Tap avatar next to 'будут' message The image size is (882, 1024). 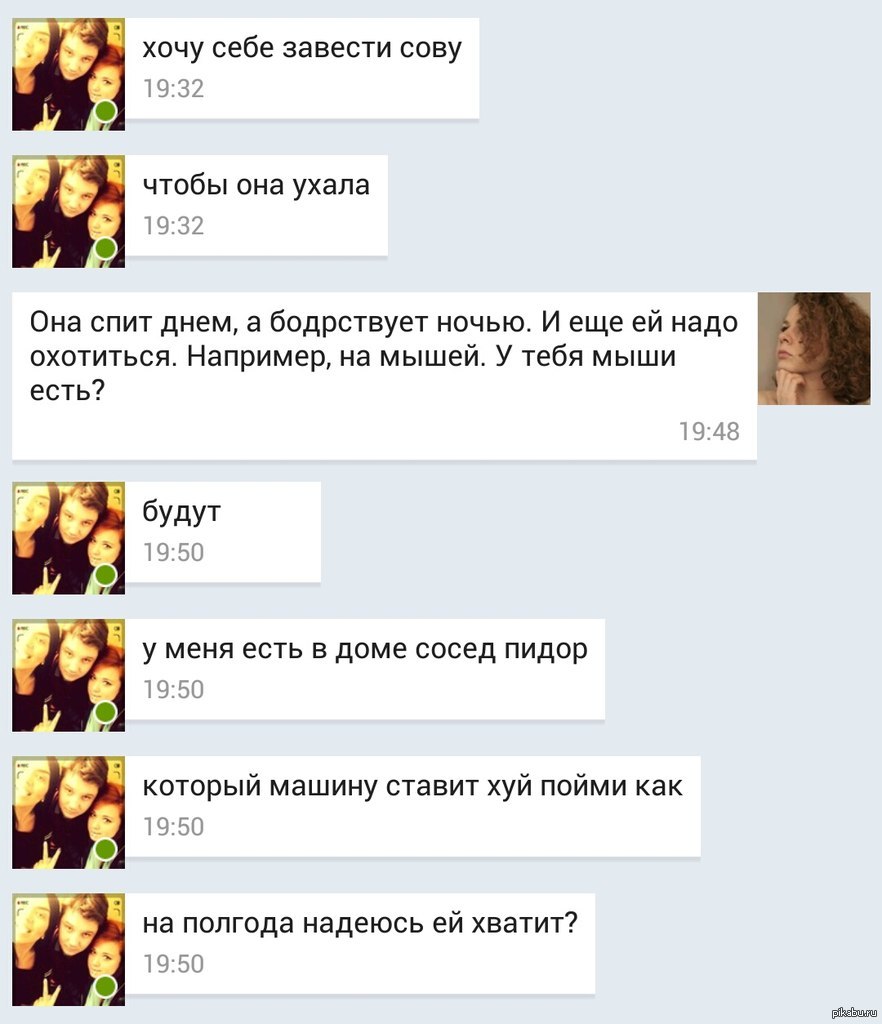click(x=69, y=538)
